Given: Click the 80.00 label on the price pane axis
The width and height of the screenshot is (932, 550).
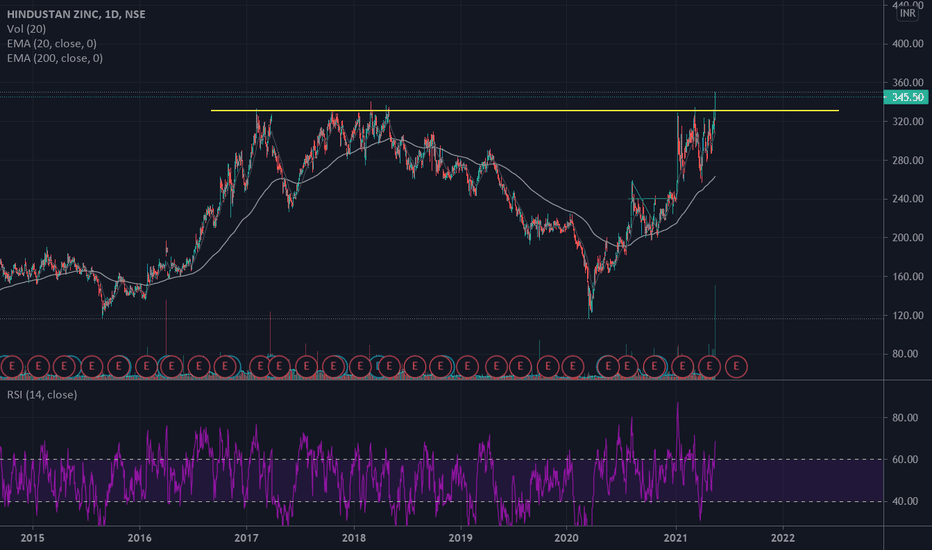Looking at the screenshot, I should [905, 354].
